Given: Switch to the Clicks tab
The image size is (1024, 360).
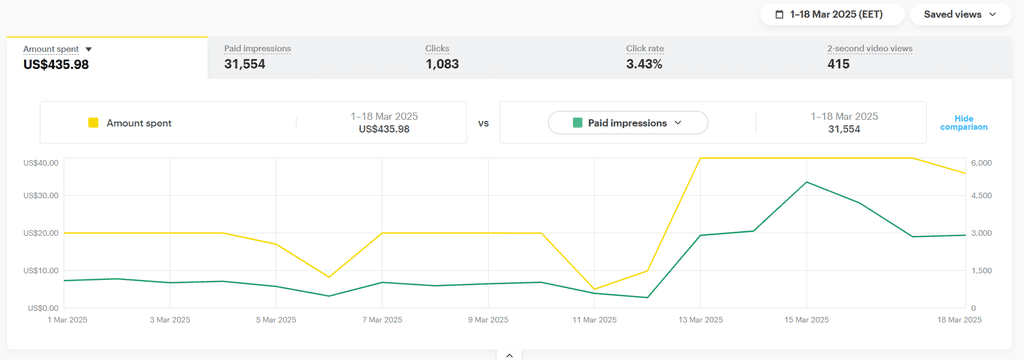Looking at the screenshot, I should (509, 57).
